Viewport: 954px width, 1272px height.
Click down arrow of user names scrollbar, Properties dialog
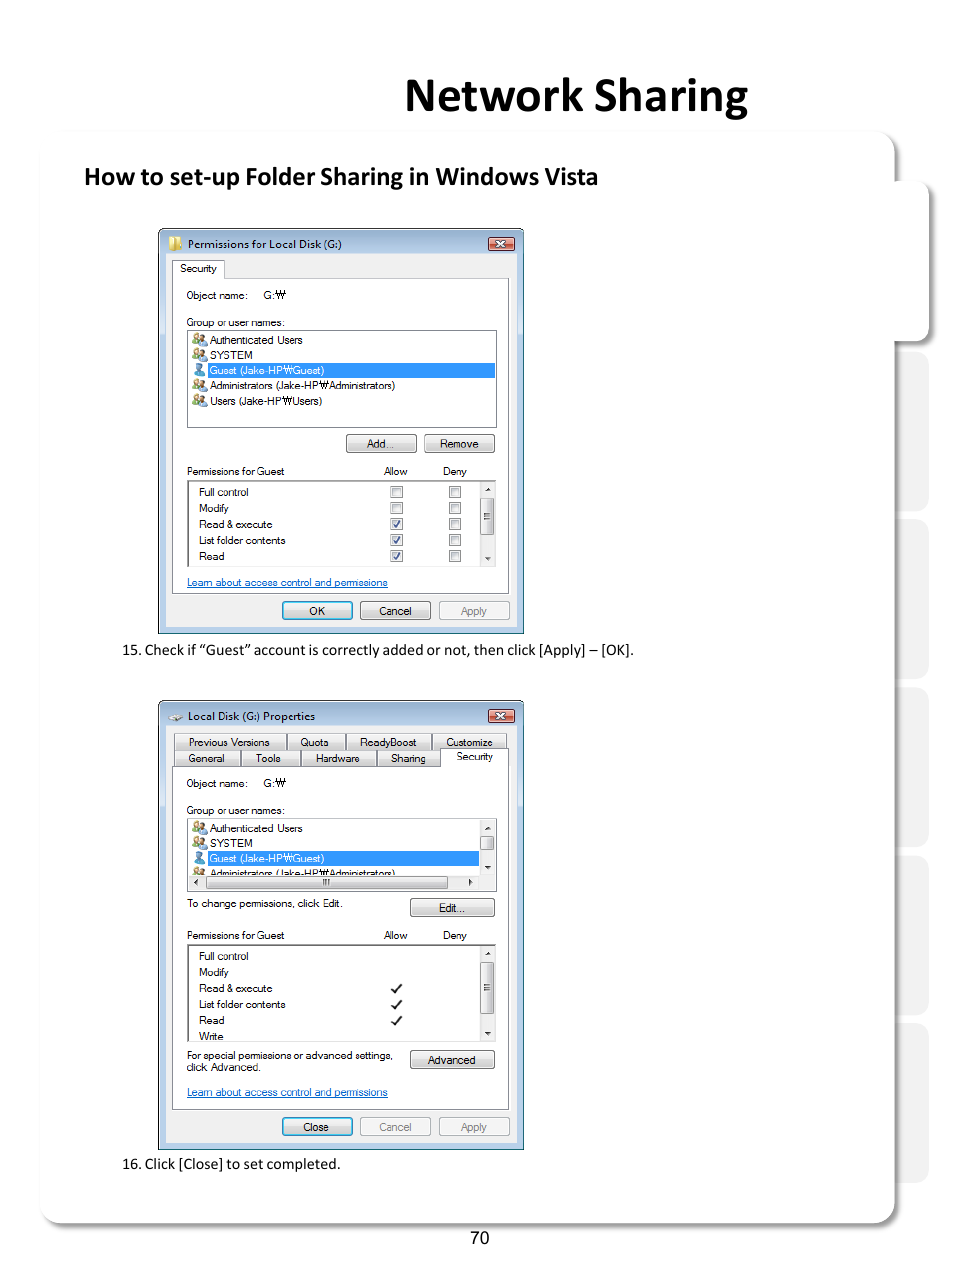pyautogui.click(x=488, y=868)
